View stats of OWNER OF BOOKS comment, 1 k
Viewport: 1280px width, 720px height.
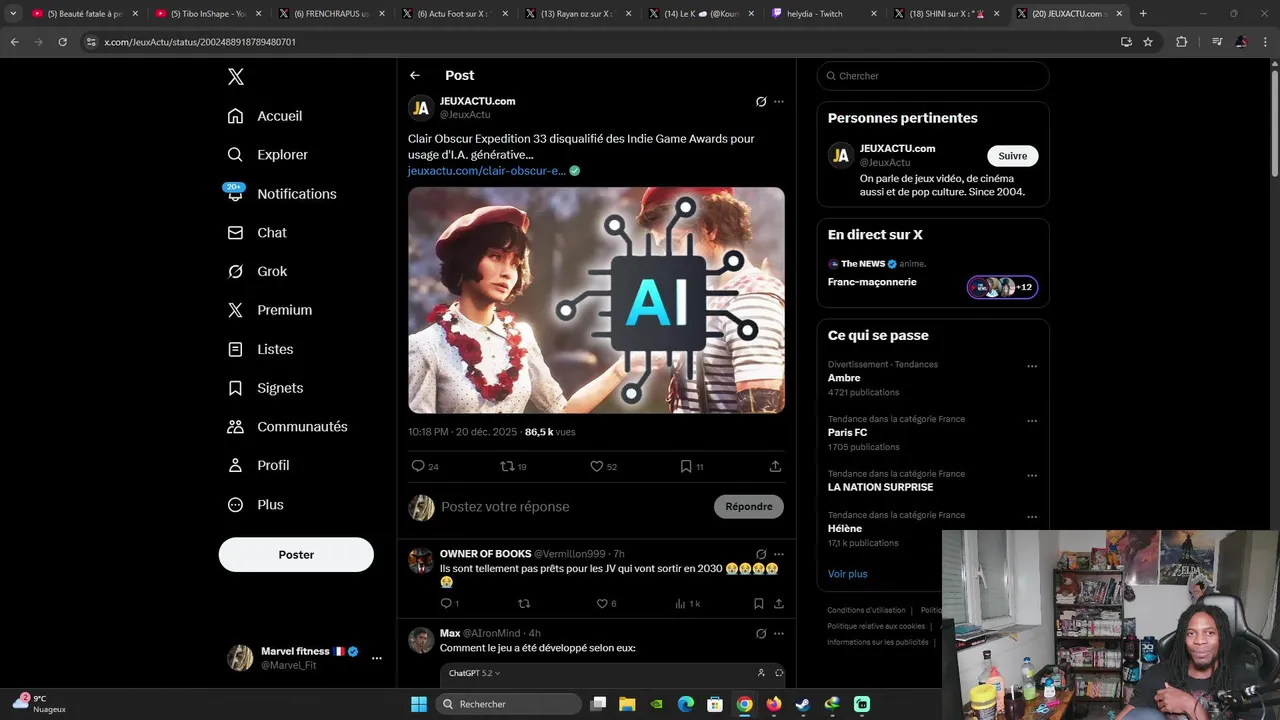(x=688, y=604)
